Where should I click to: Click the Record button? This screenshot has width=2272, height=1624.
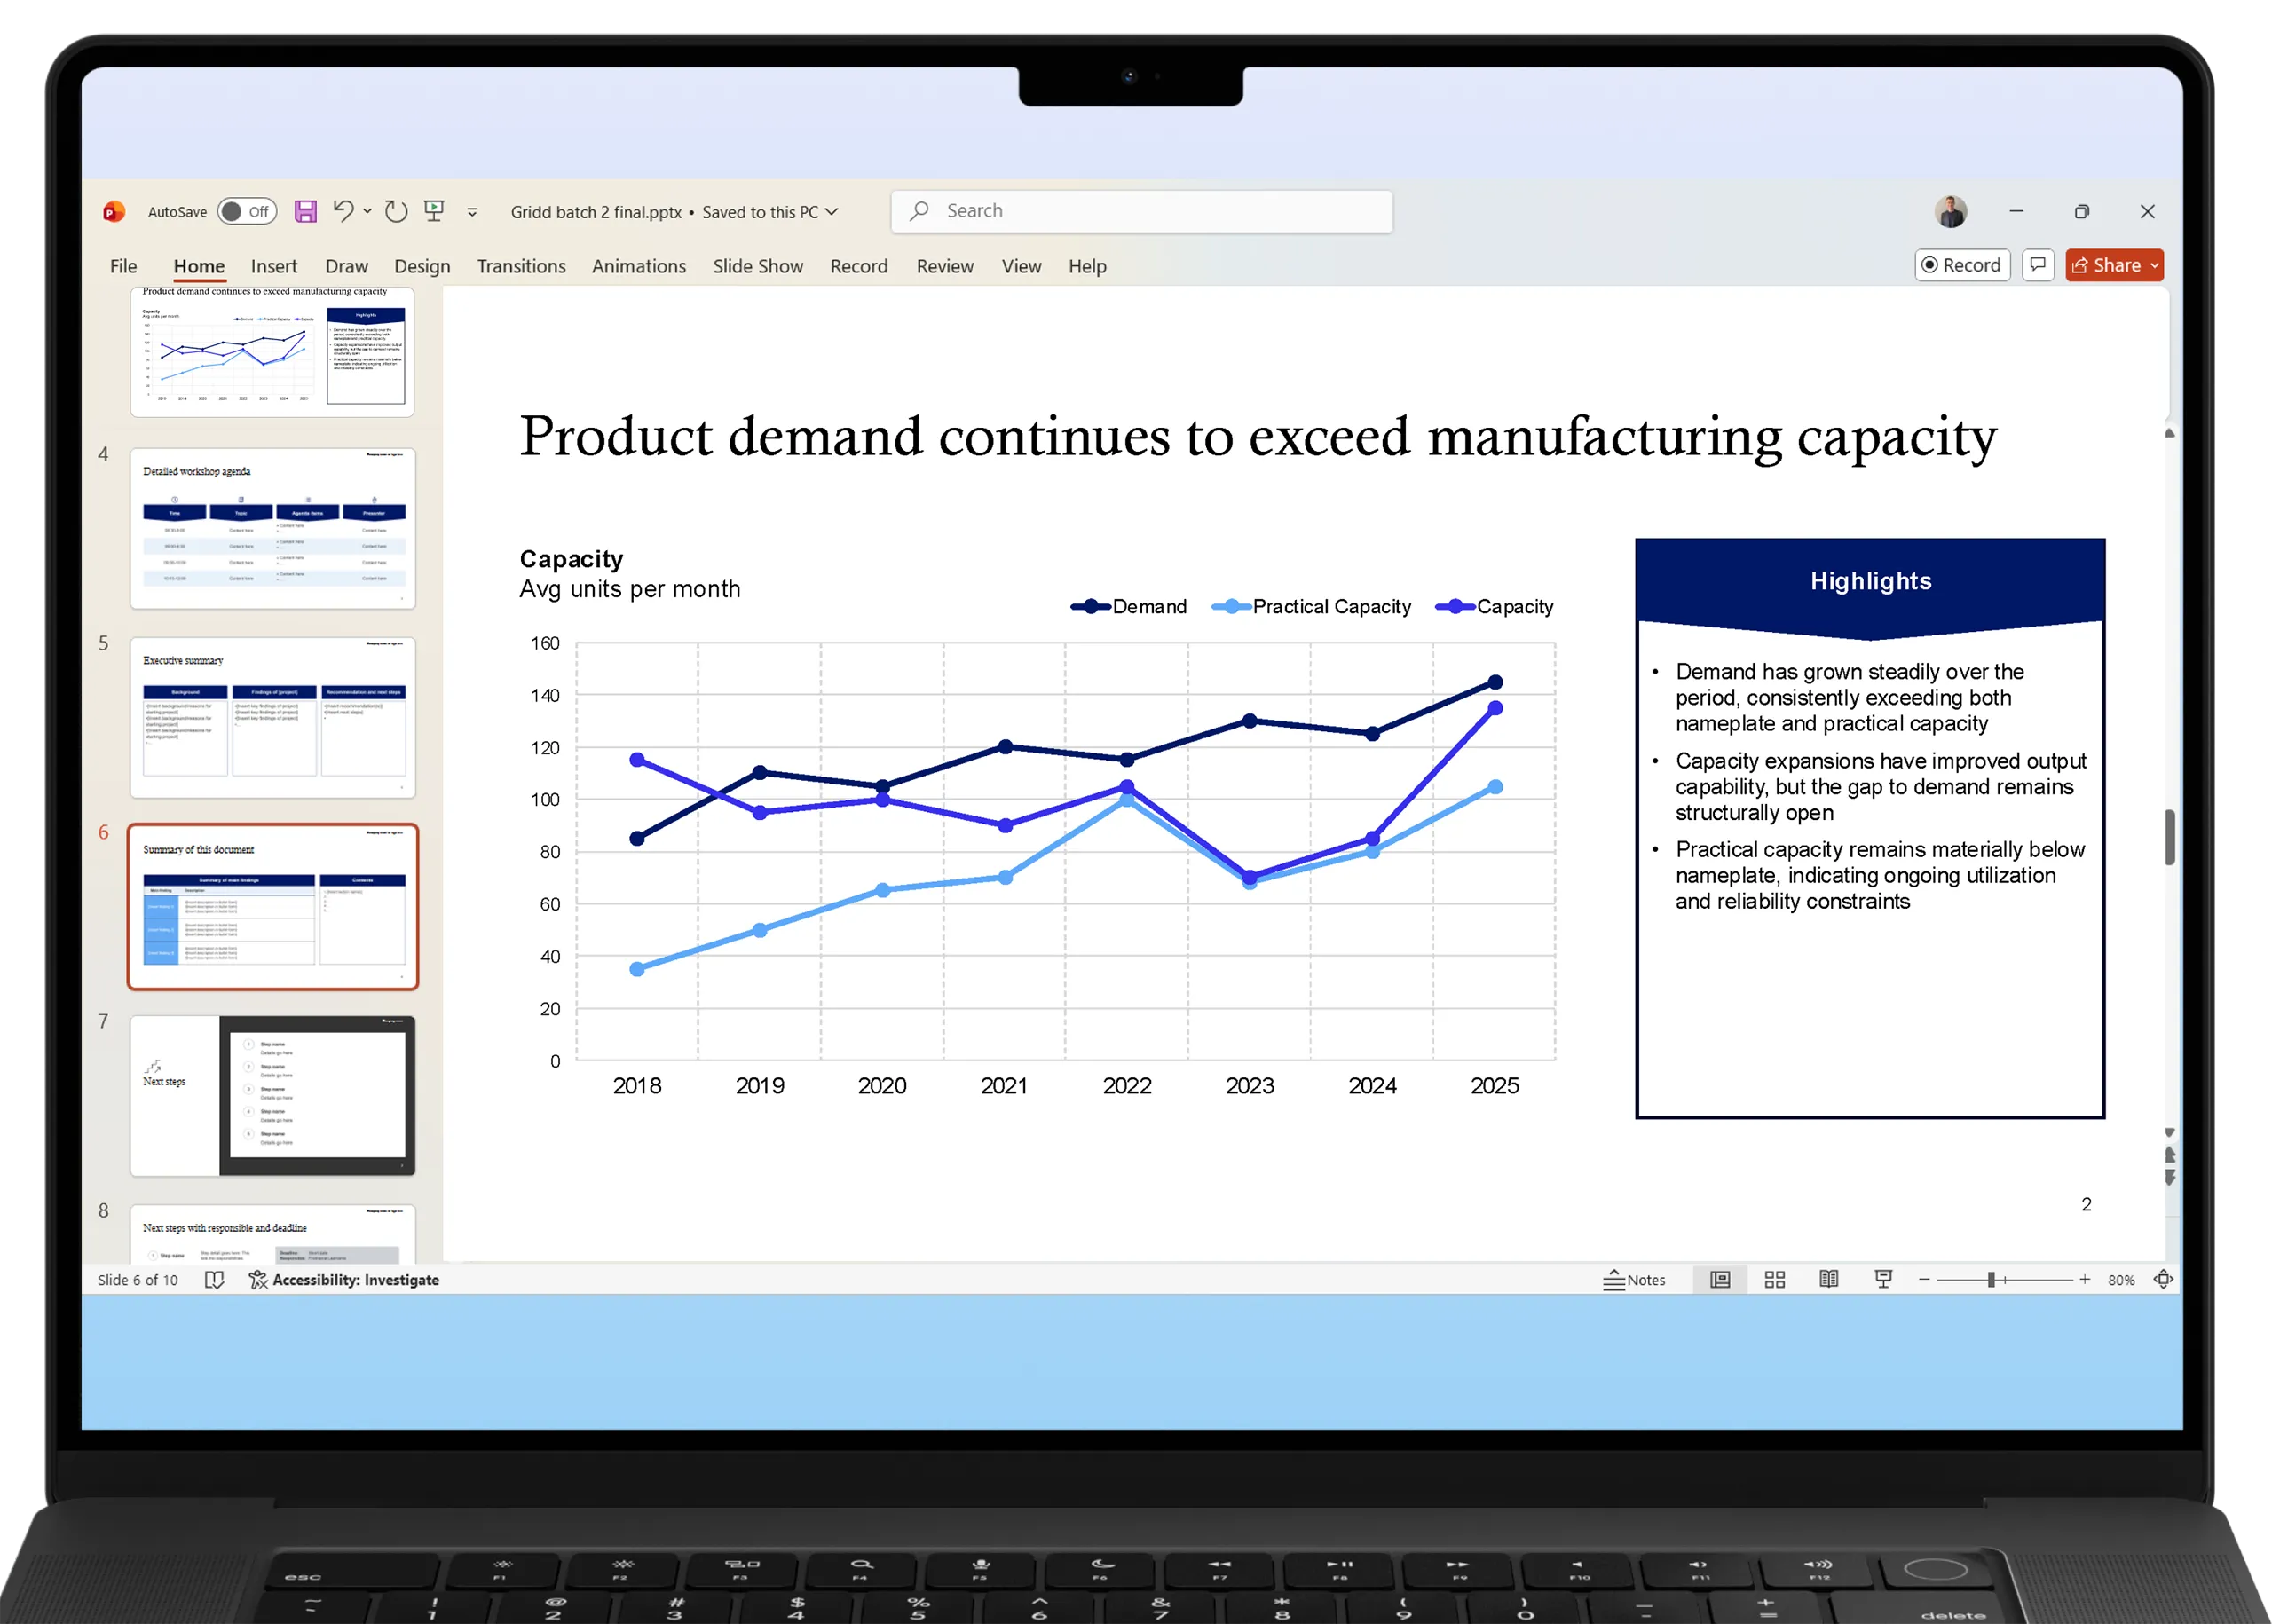(1961, 265)
